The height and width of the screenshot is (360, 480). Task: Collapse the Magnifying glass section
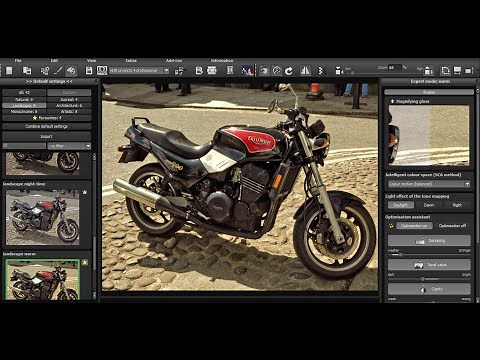(x=392, y=101)
